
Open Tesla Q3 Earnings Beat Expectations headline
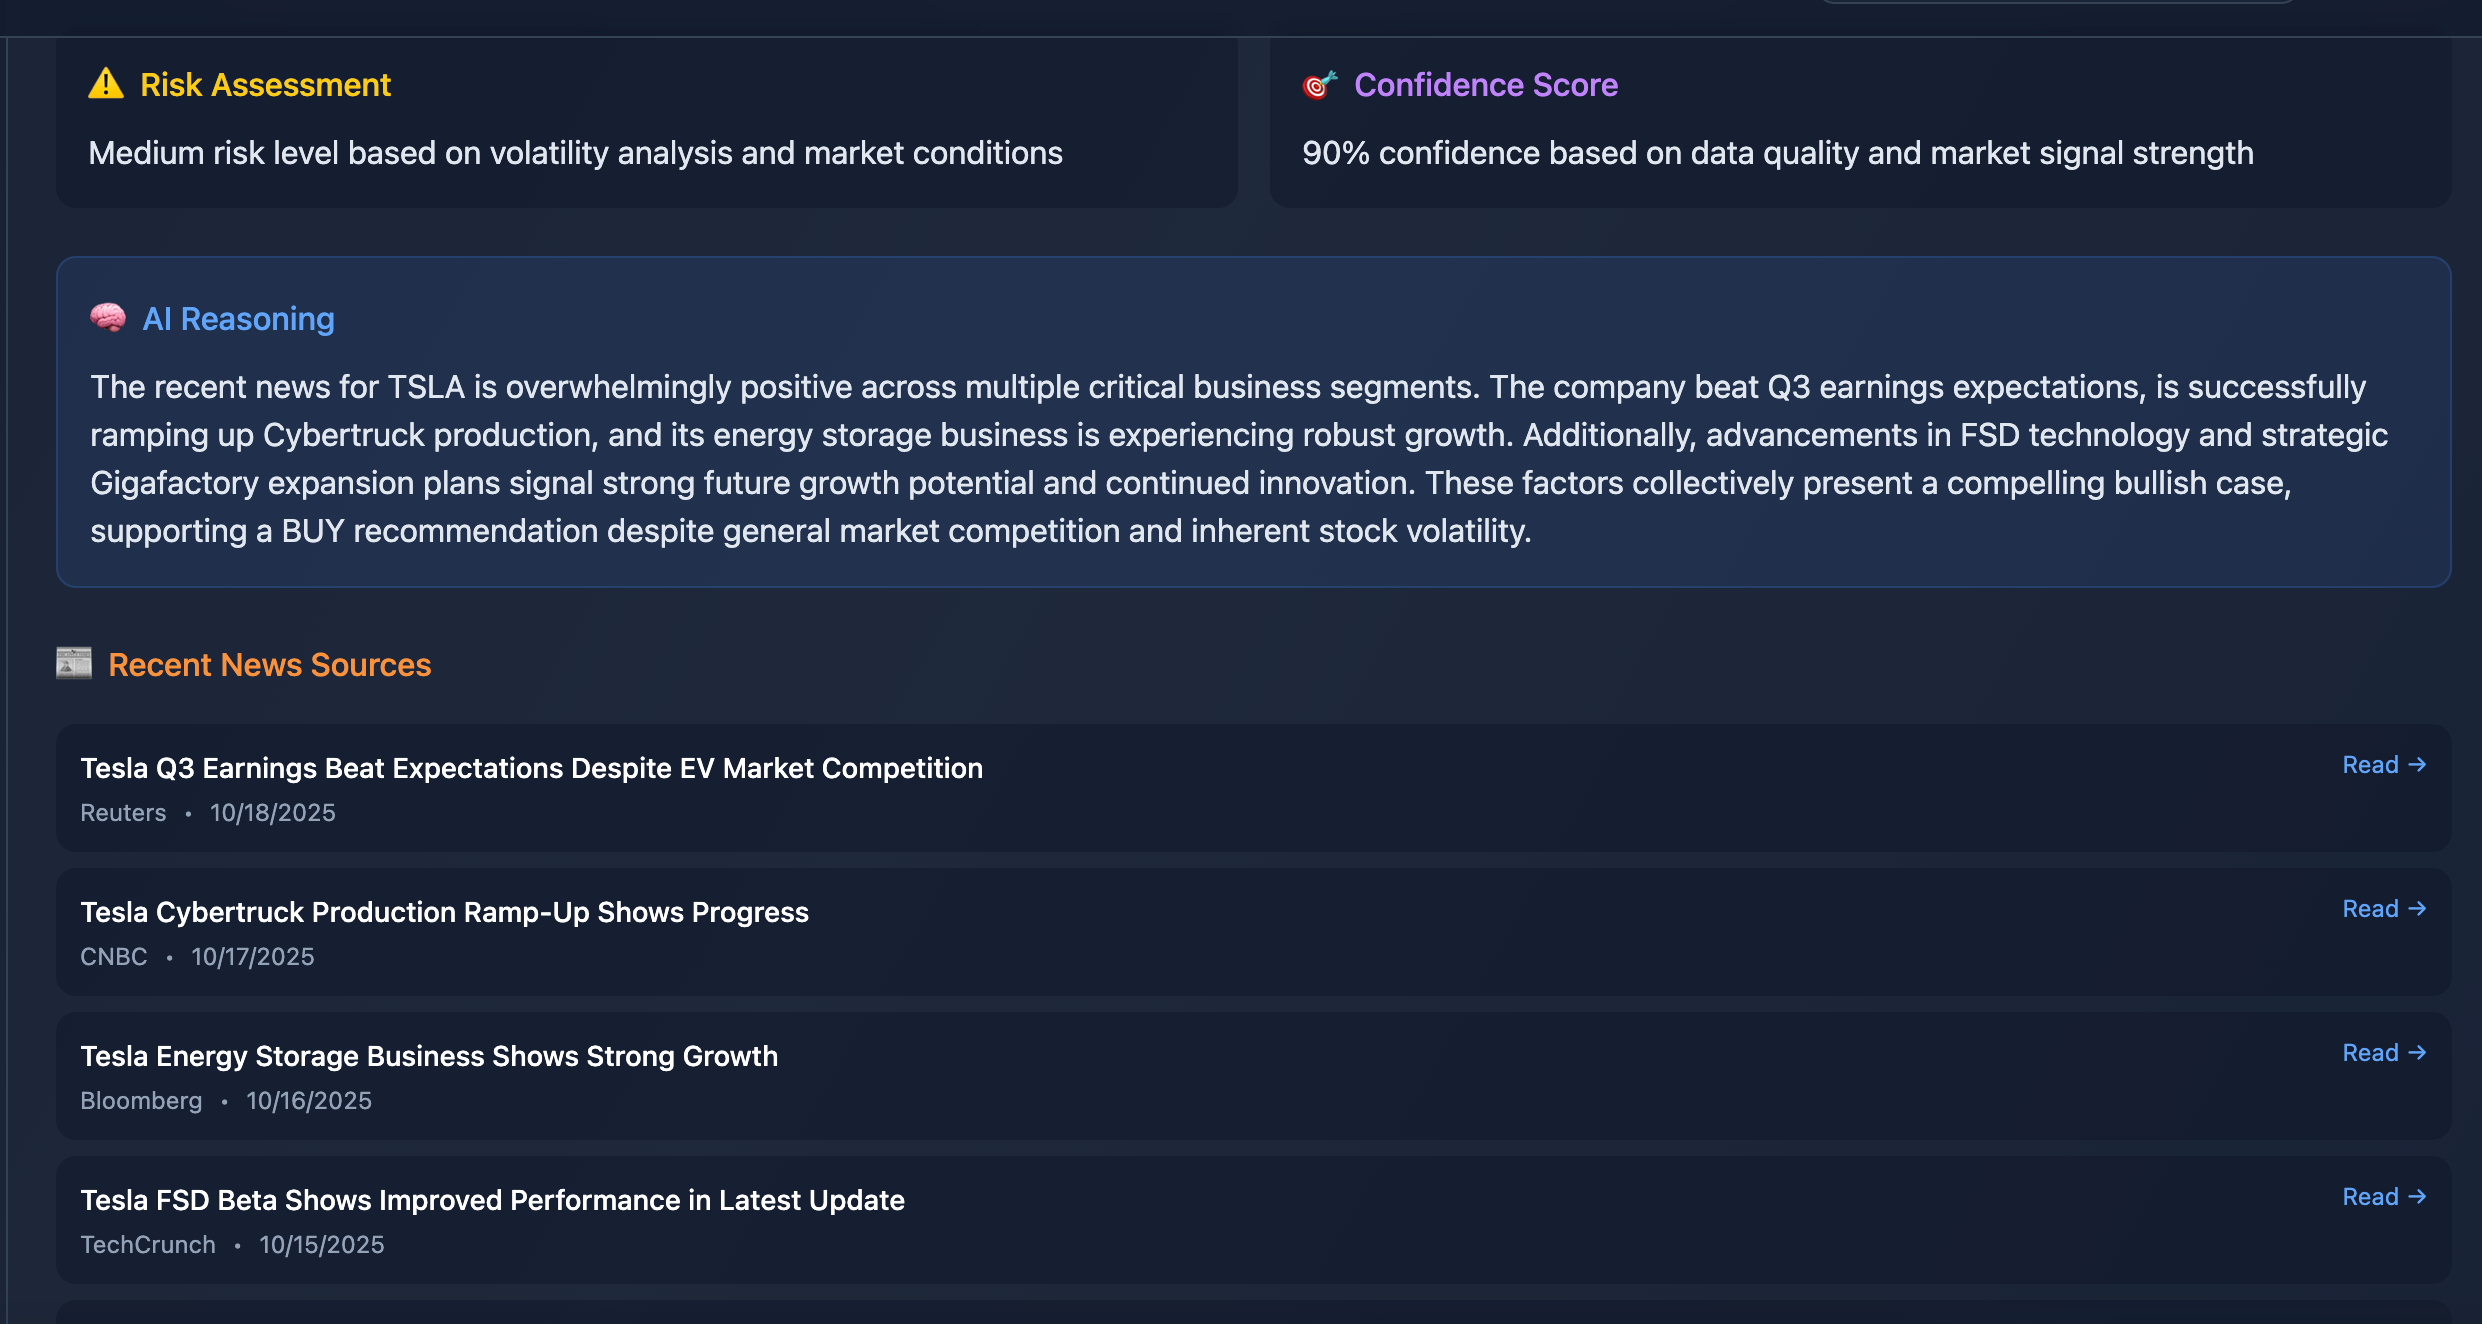tap(531, 768)
